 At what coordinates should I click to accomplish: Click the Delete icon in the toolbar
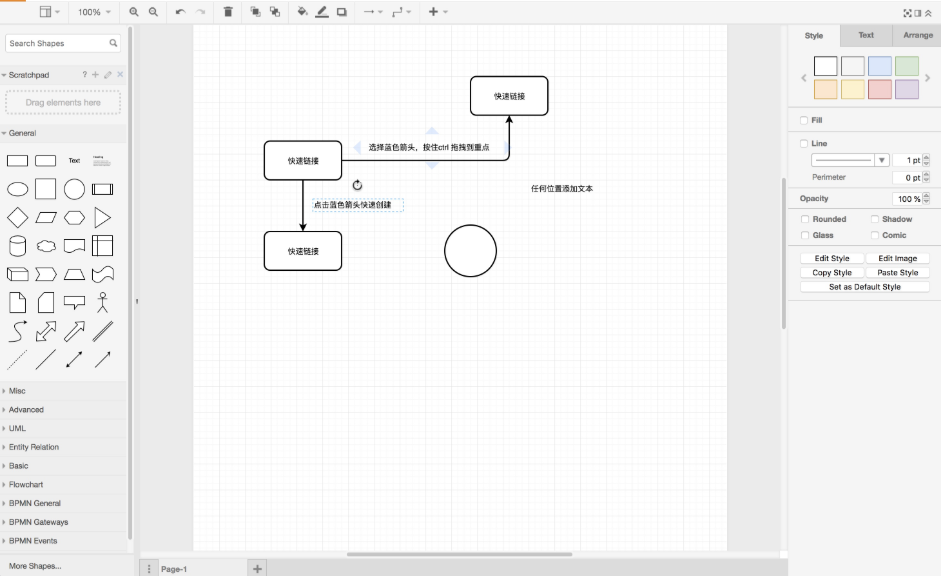(228, 12)
